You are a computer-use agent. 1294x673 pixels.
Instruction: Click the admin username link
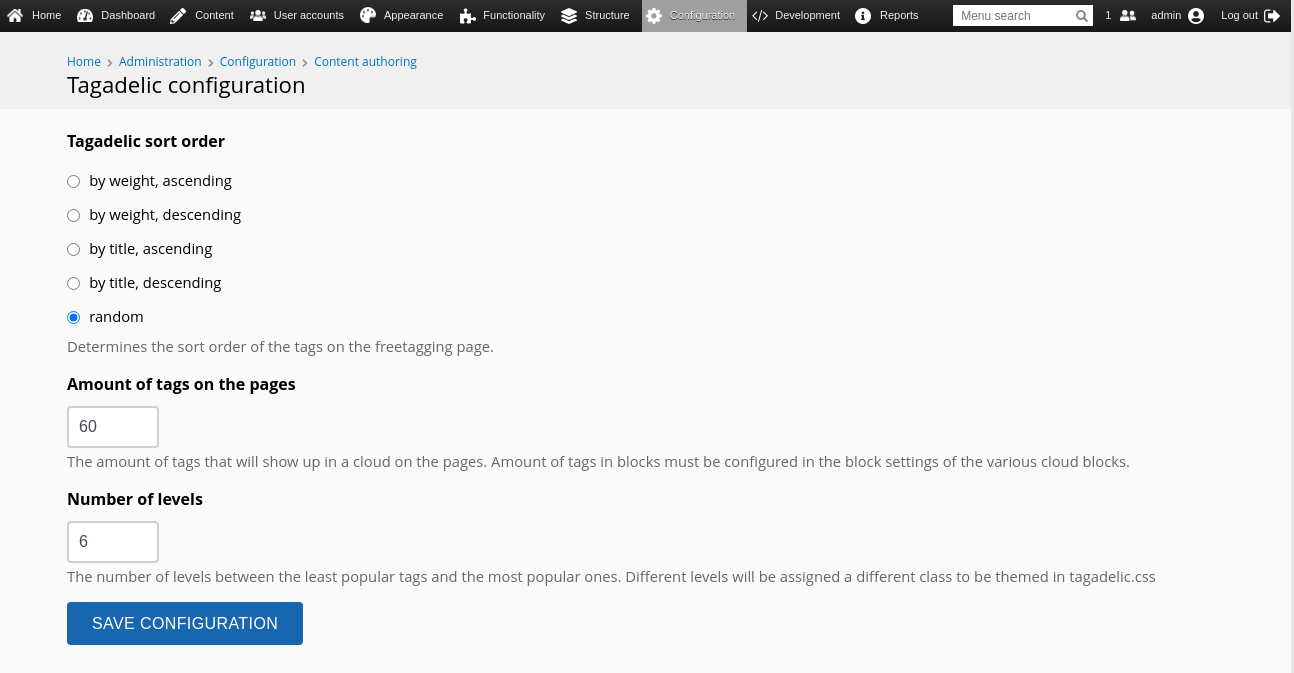click(x=1166, y=16)
